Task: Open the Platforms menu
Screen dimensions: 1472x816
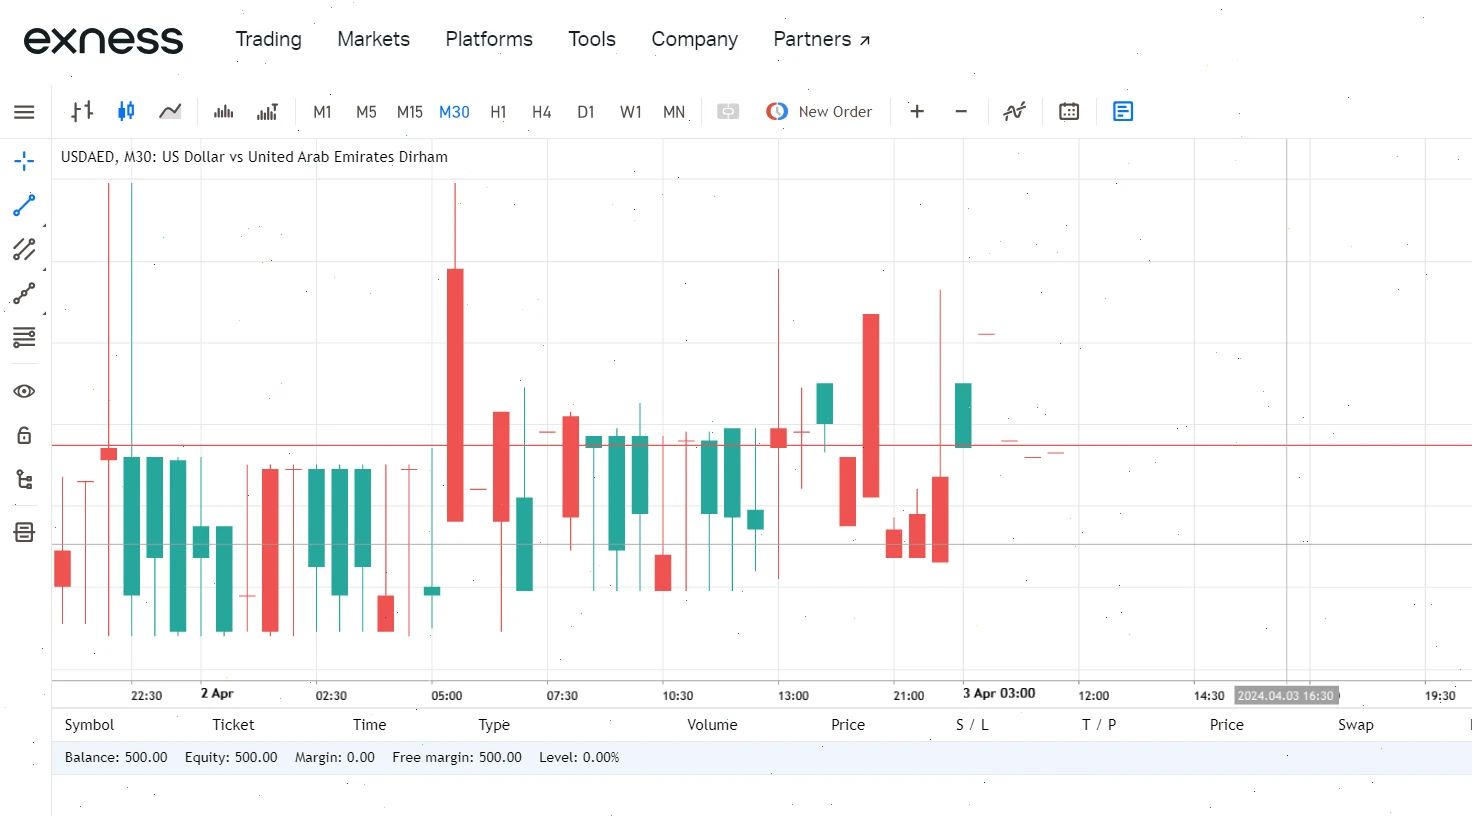Action: coord(489,39)
